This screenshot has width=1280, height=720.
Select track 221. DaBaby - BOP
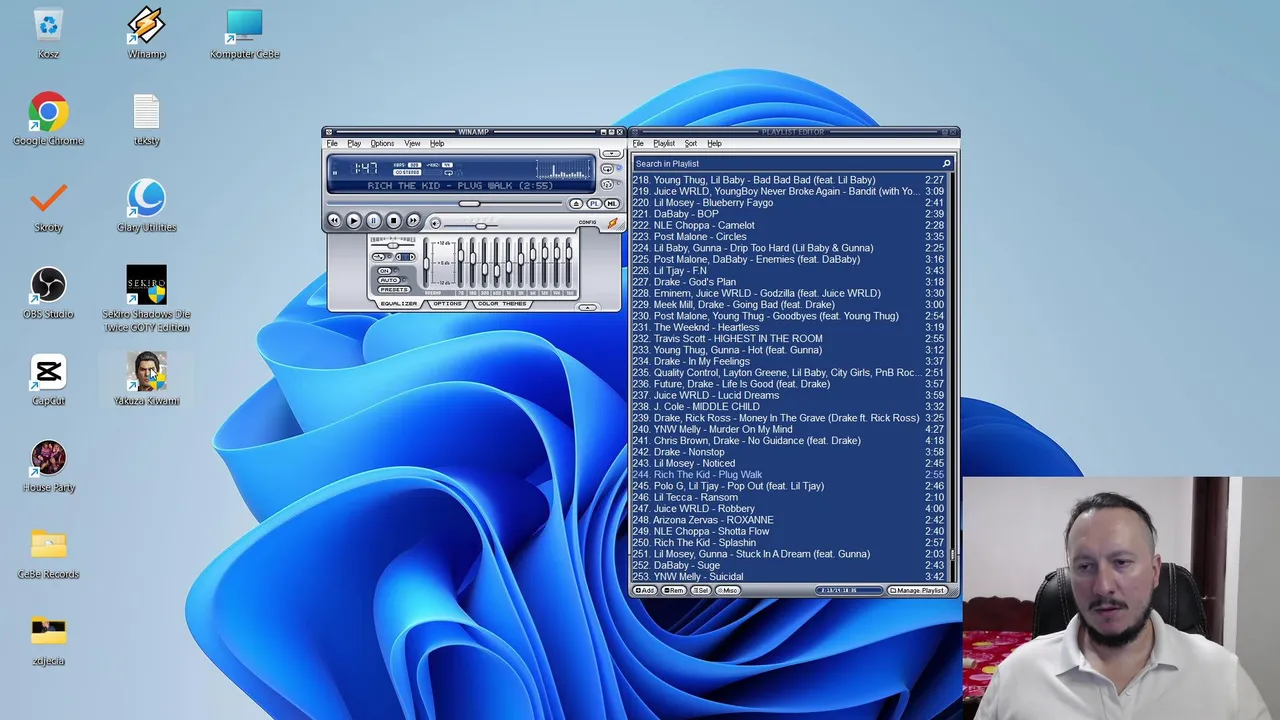click(788, 214)
